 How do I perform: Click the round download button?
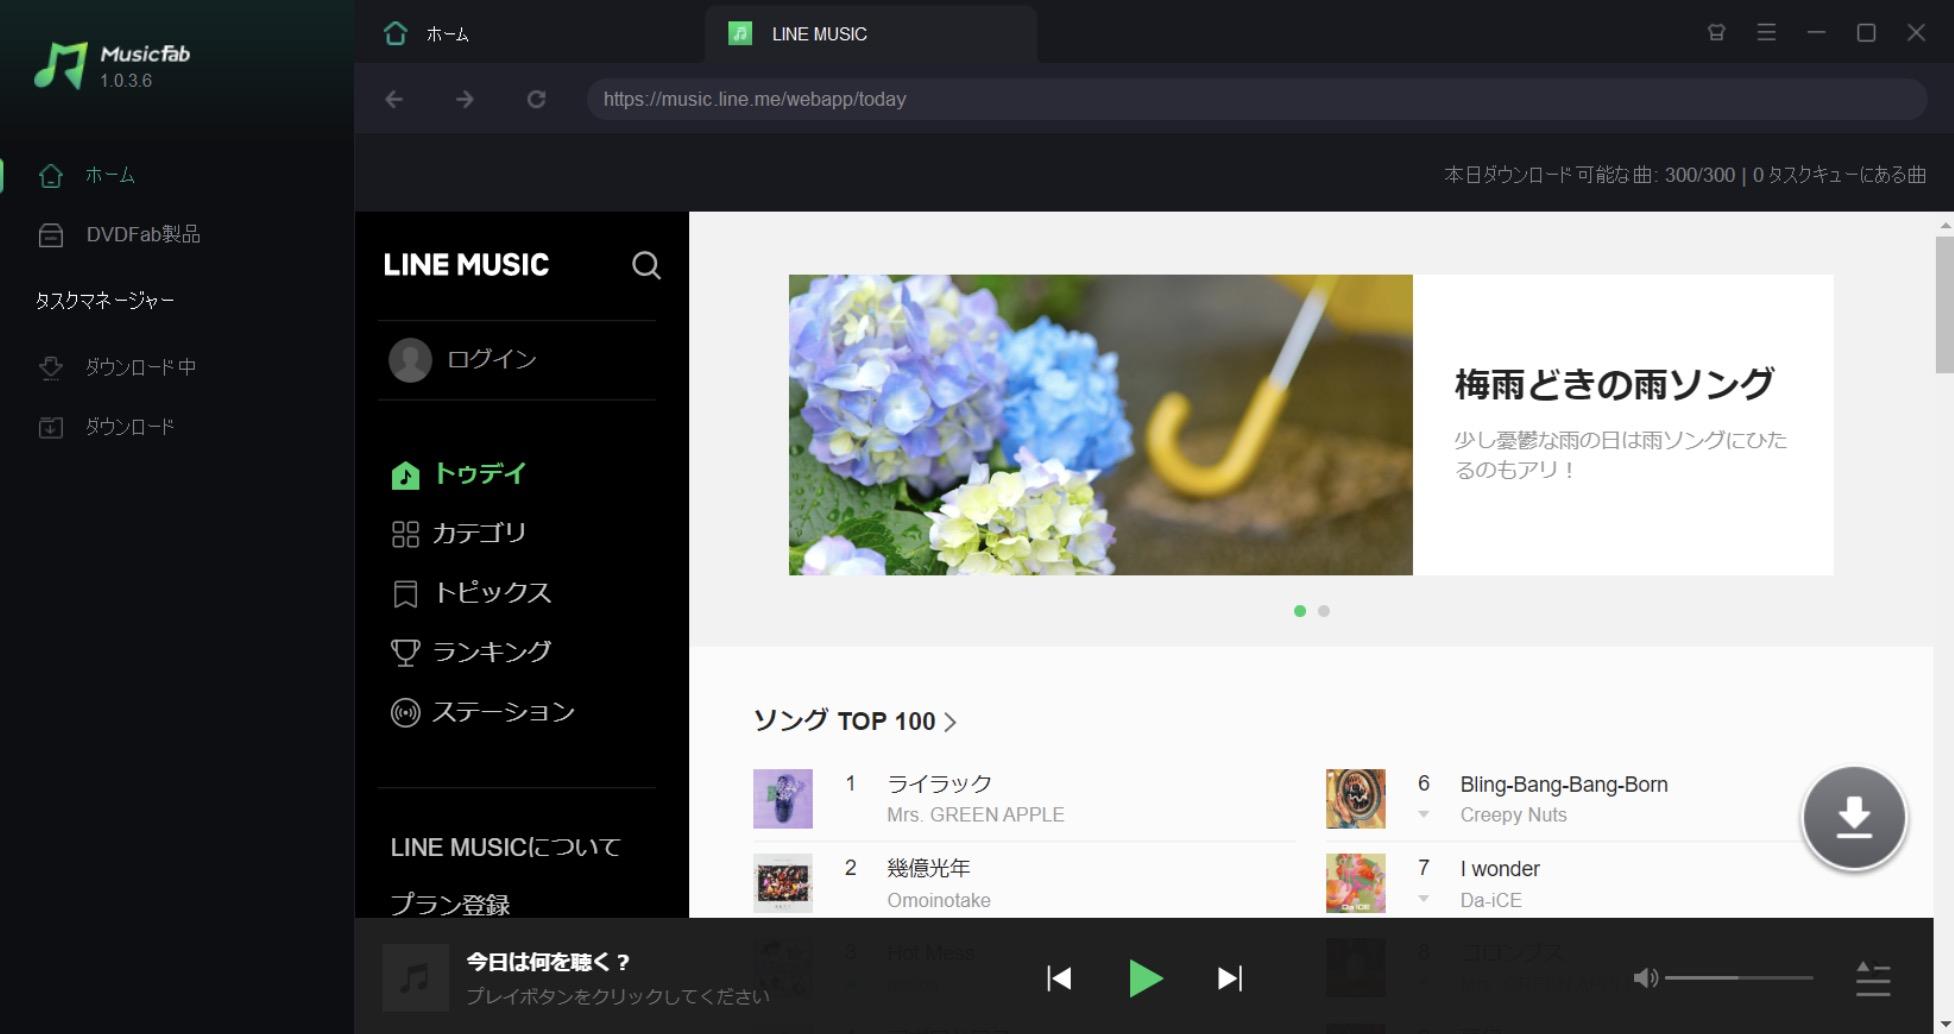tap(1854, 818)
